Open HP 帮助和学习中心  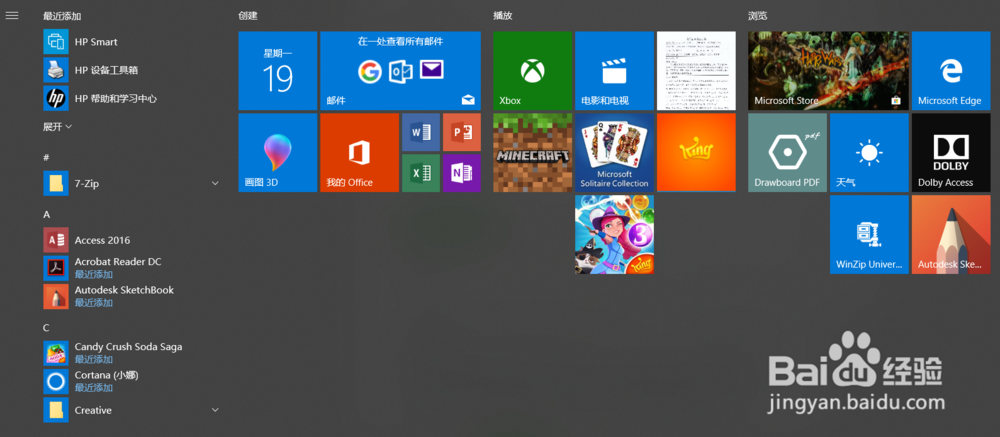(x=131, y=99)
